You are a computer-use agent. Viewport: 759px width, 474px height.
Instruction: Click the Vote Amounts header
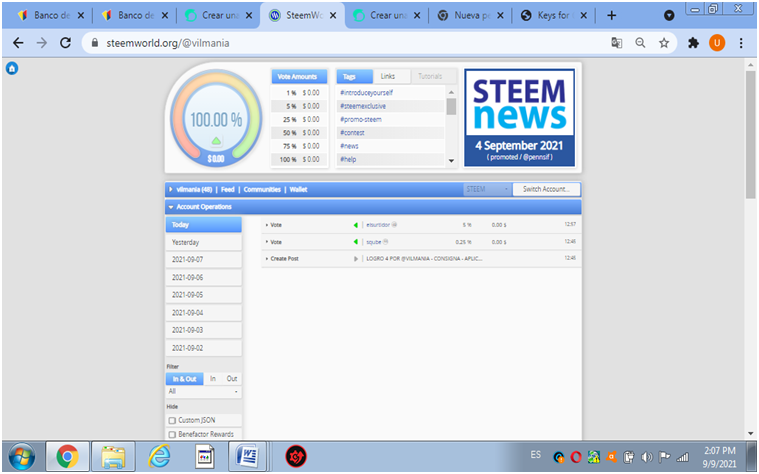coord(299,76)
